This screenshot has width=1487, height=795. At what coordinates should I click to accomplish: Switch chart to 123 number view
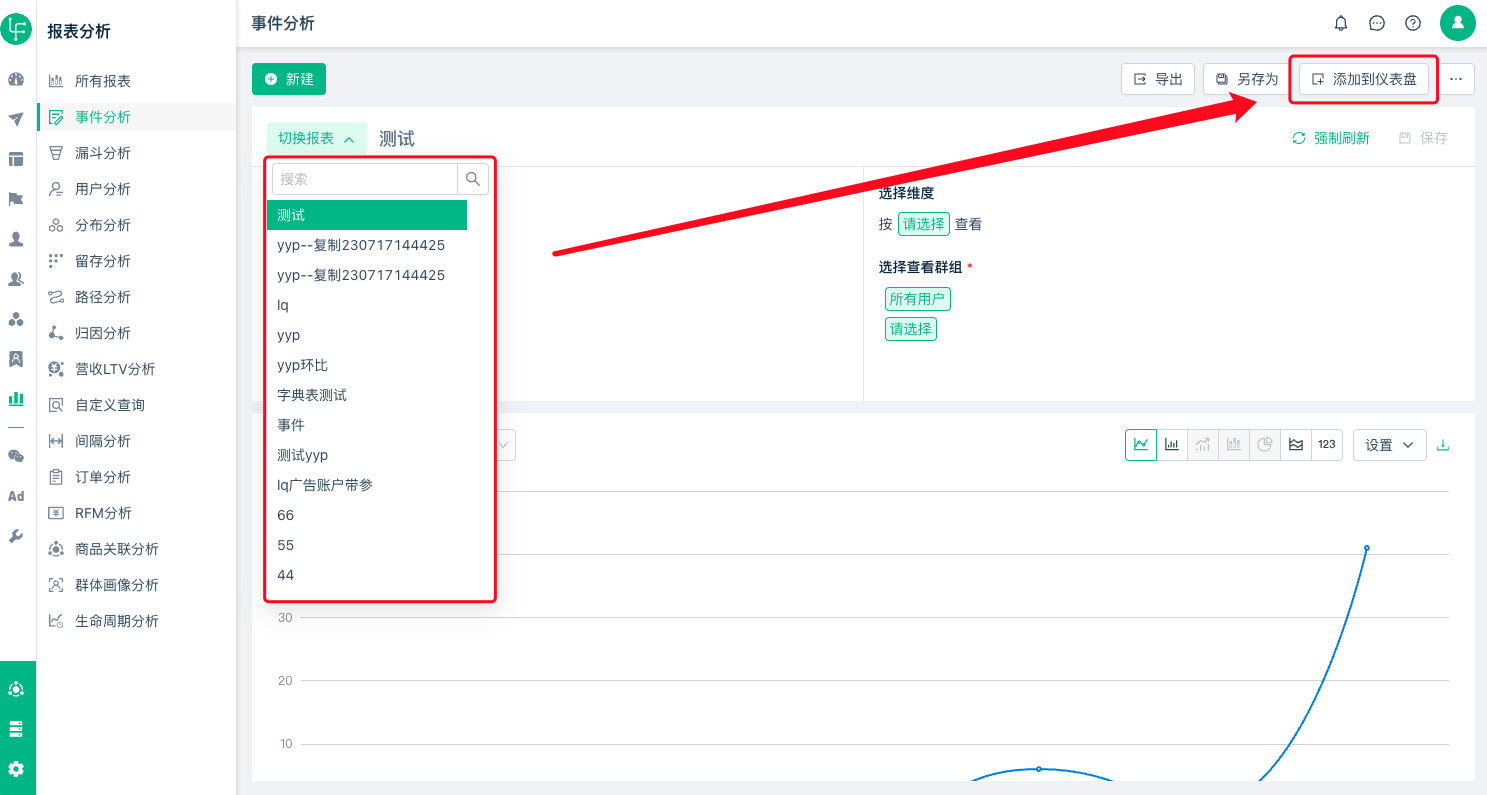pos(1327,445)
